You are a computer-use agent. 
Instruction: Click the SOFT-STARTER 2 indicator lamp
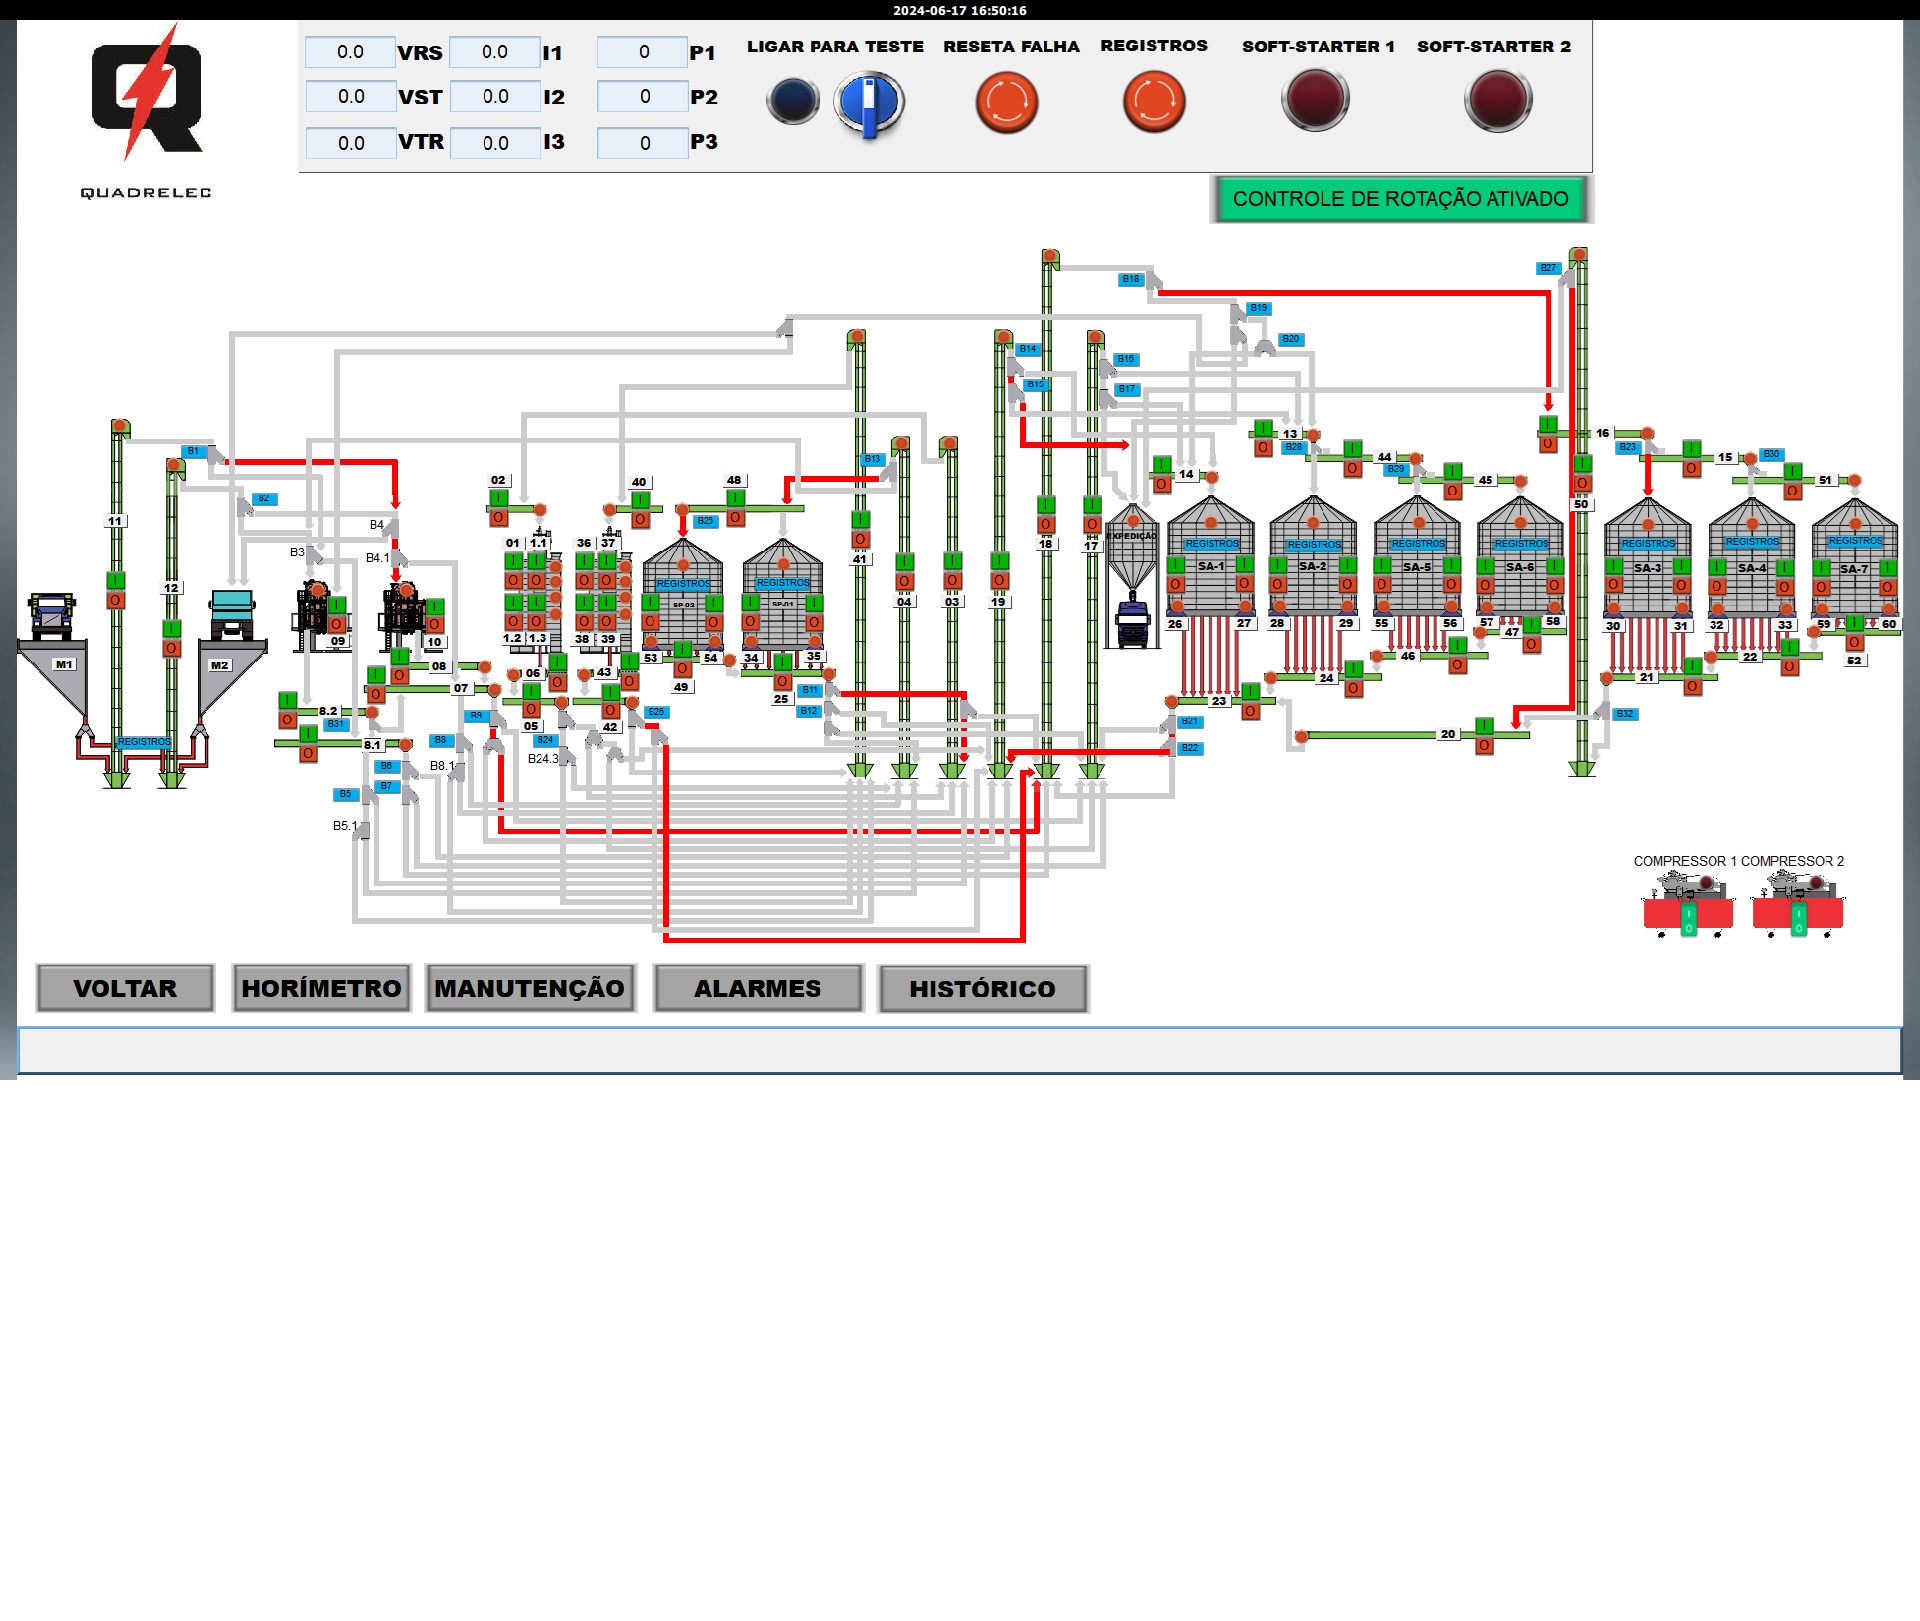(x=1497, y=100)
